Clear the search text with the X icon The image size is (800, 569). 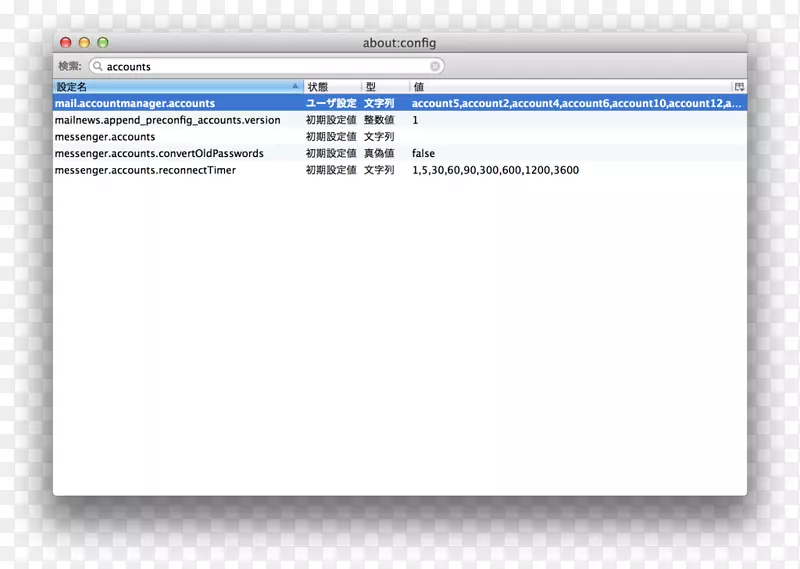coord(435,67)
